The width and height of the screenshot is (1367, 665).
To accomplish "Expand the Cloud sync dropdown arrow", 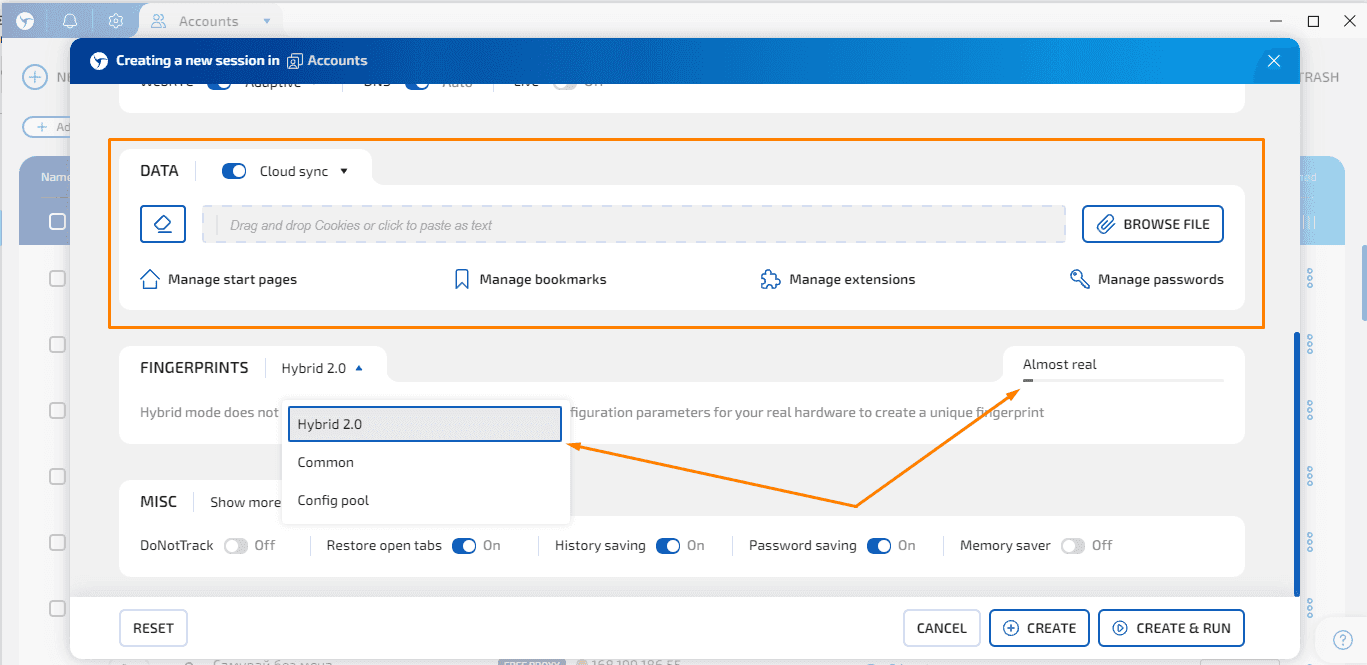I will click(343, 170).
